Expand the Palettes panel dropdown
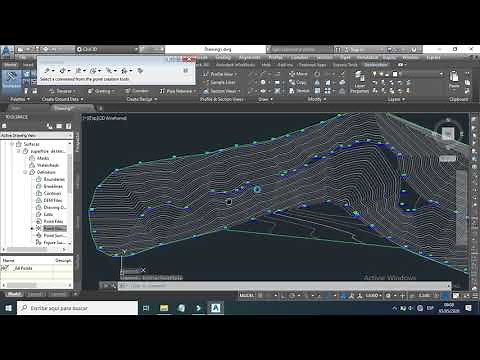Viewport: 480px width, 360px height. coord(20,99)
